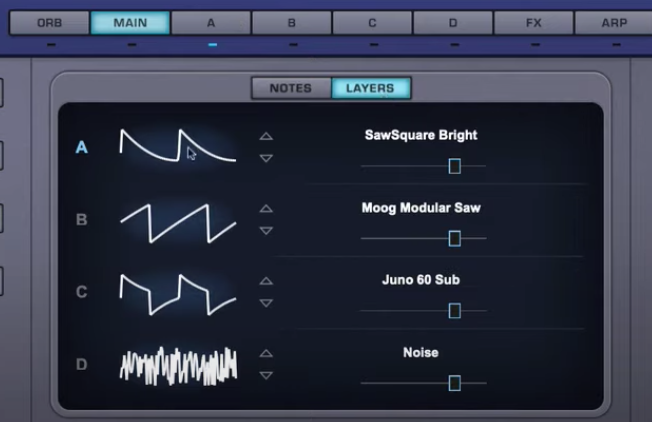
Task: Step layer B waveform down
Action: (266, 231)
